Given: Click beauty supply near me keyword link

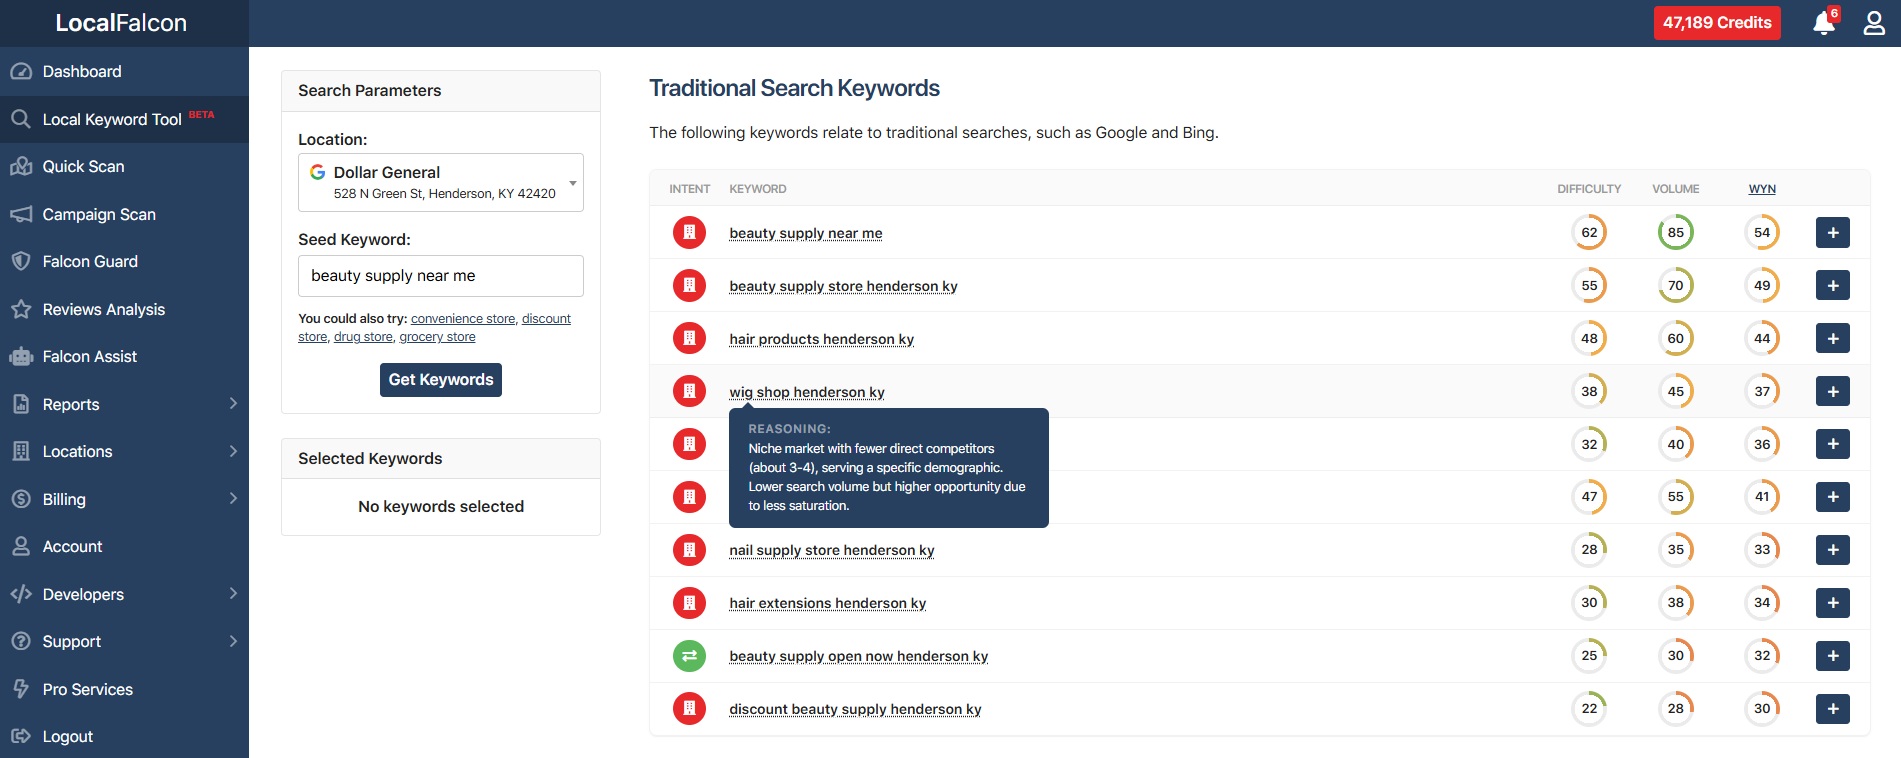Looking at the screenshot, I should coord(806,233).
